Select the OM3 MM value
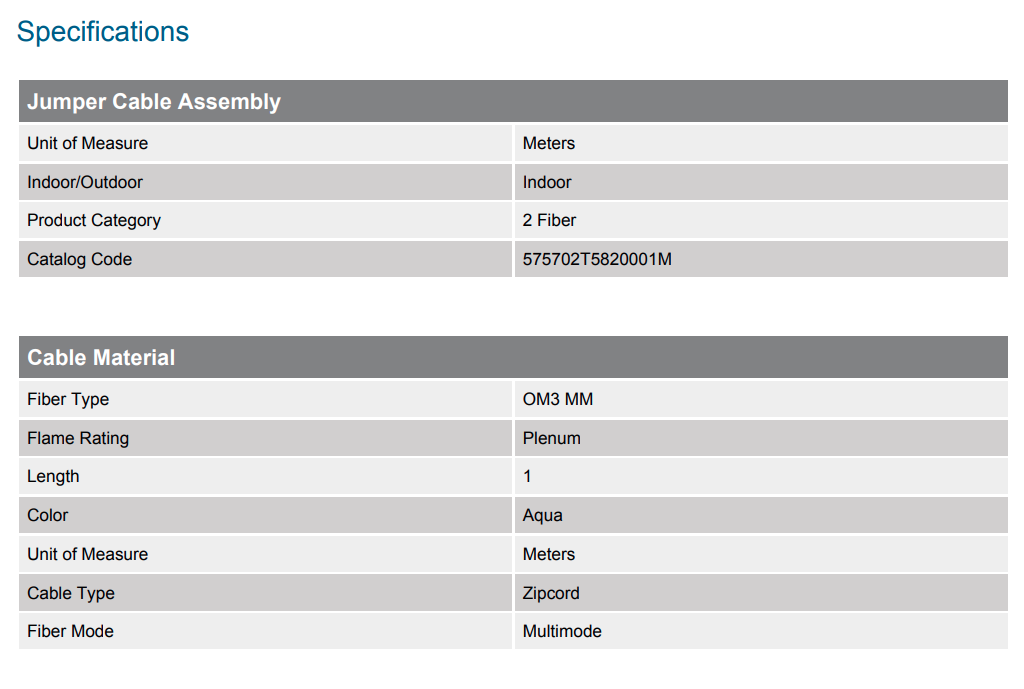The width and height of the screenshot is (1024, 689). click(x=558, y=399)
